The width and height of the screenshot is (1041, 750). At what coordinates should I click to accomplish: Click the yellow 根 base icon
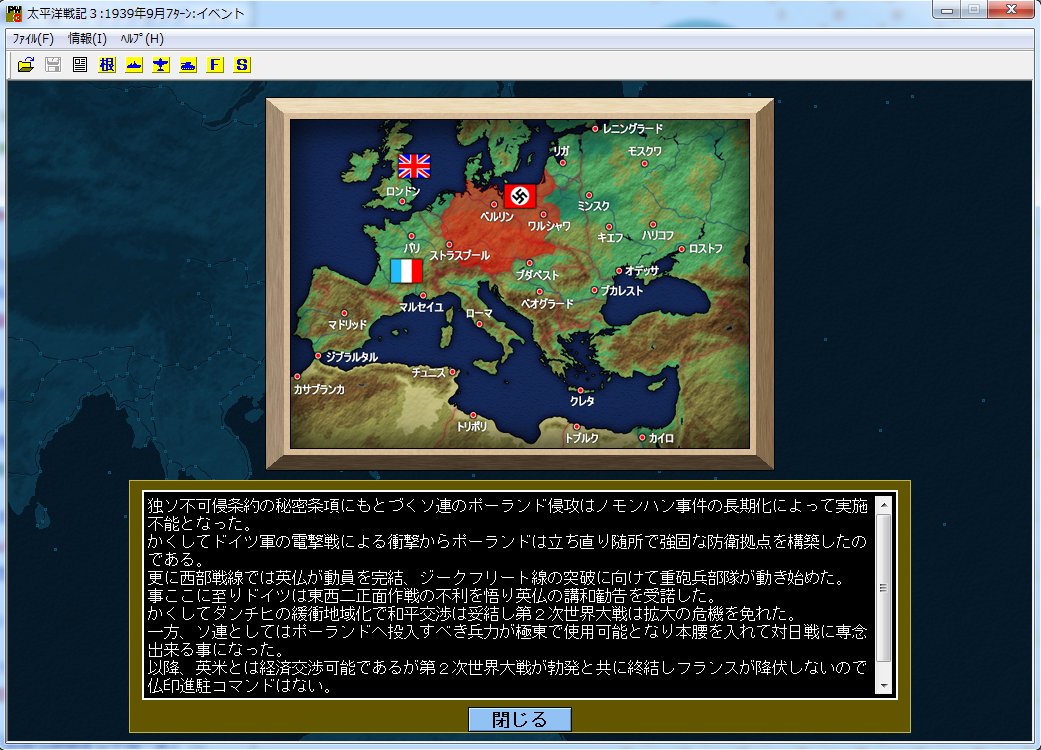(x=107, y=64)
